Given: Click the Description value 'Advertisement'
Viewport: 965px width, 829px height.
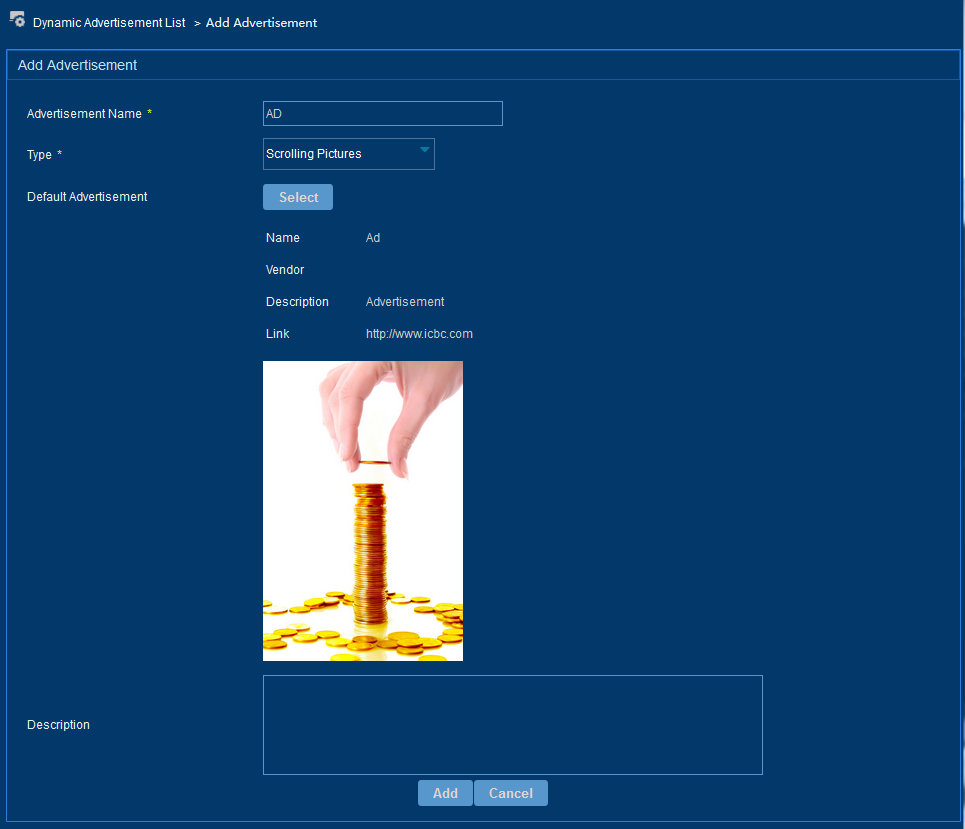Looking at the screenshot, I should (405, 302).
